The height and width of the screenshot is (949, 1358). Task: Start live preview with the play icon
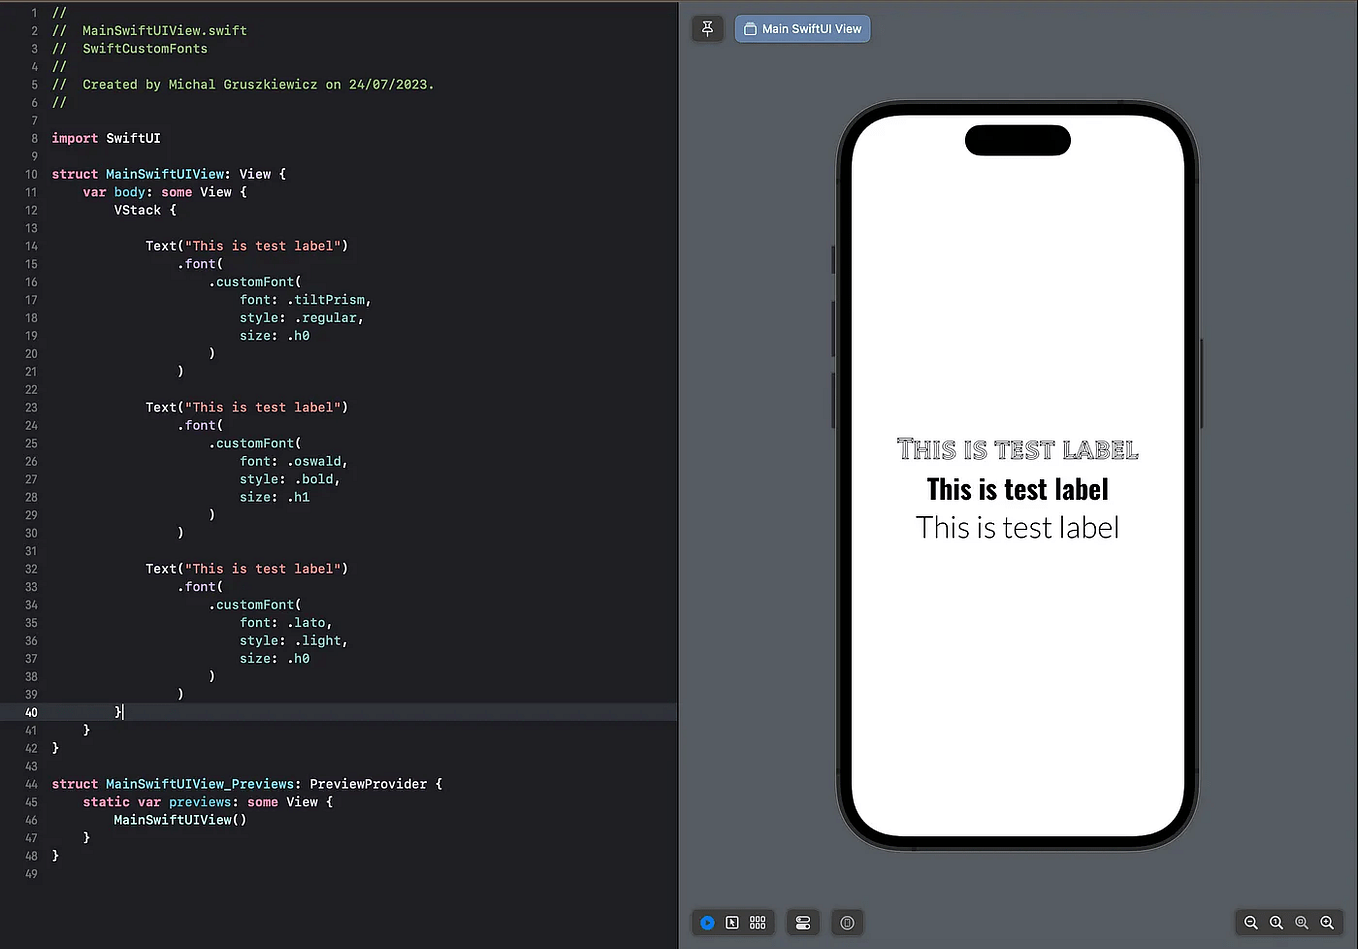pos(707,922)
